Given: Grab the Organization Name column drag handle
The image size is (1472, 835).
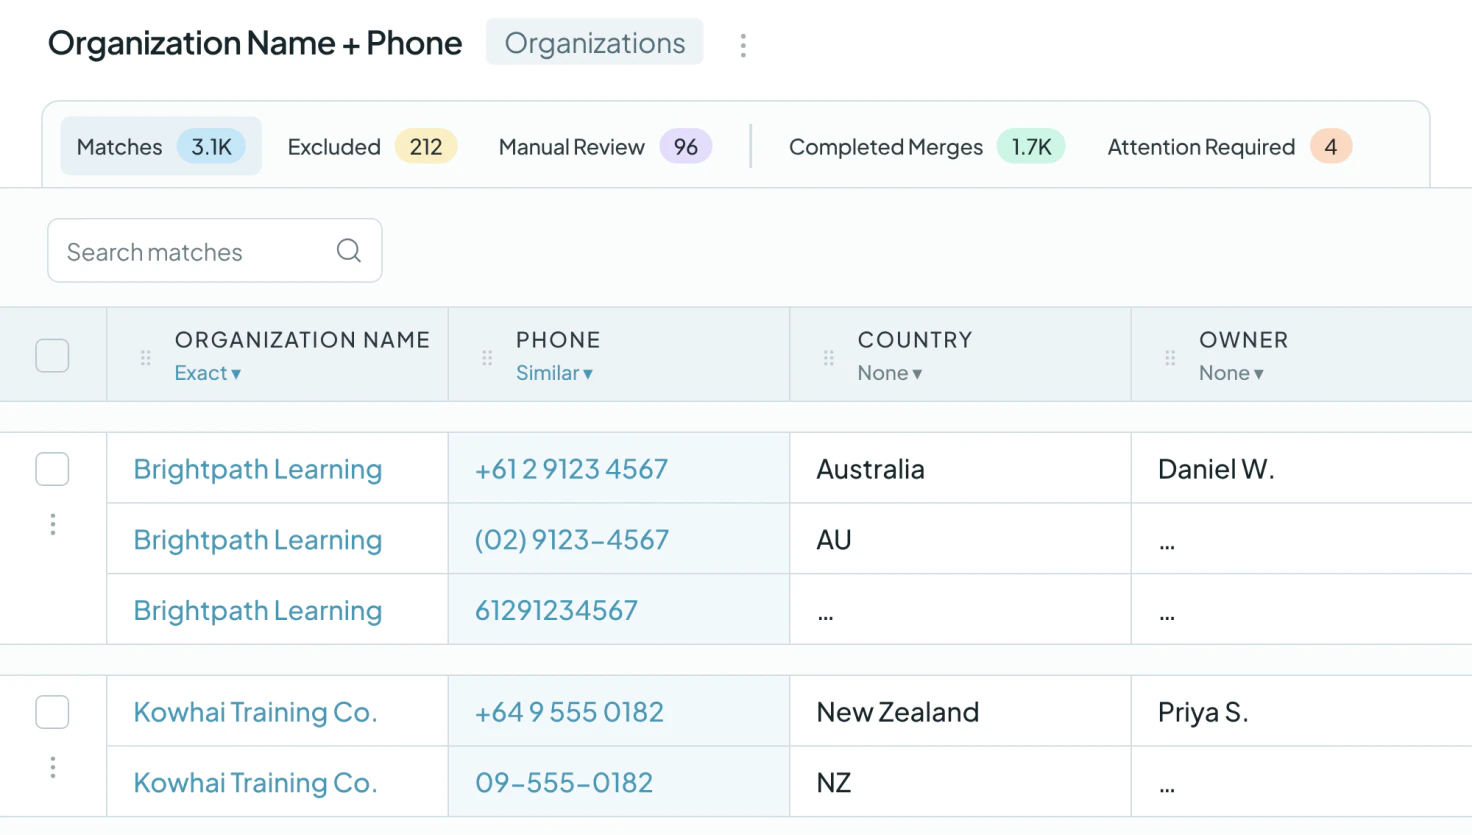Looking at the screenshot, I should [146, 357].
